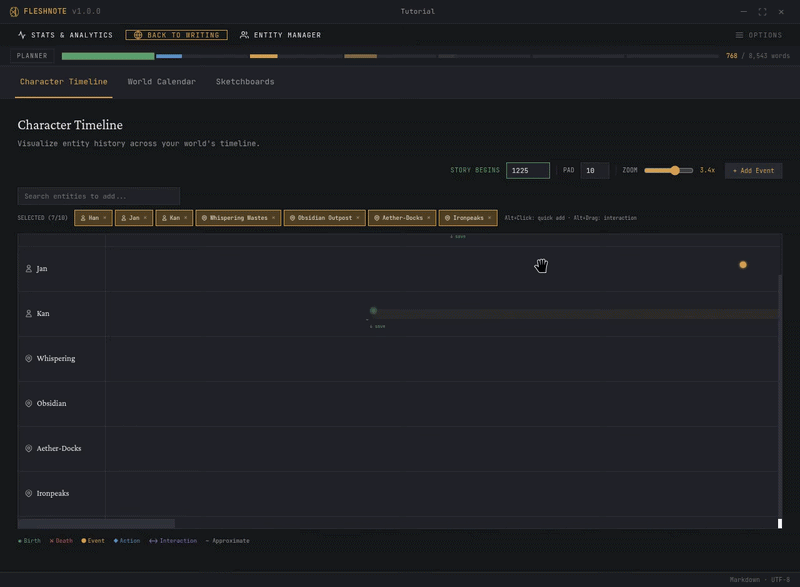This screenshot has height=587, width=800.
Task: Select Whispering row label
Action: coord(56,359)
